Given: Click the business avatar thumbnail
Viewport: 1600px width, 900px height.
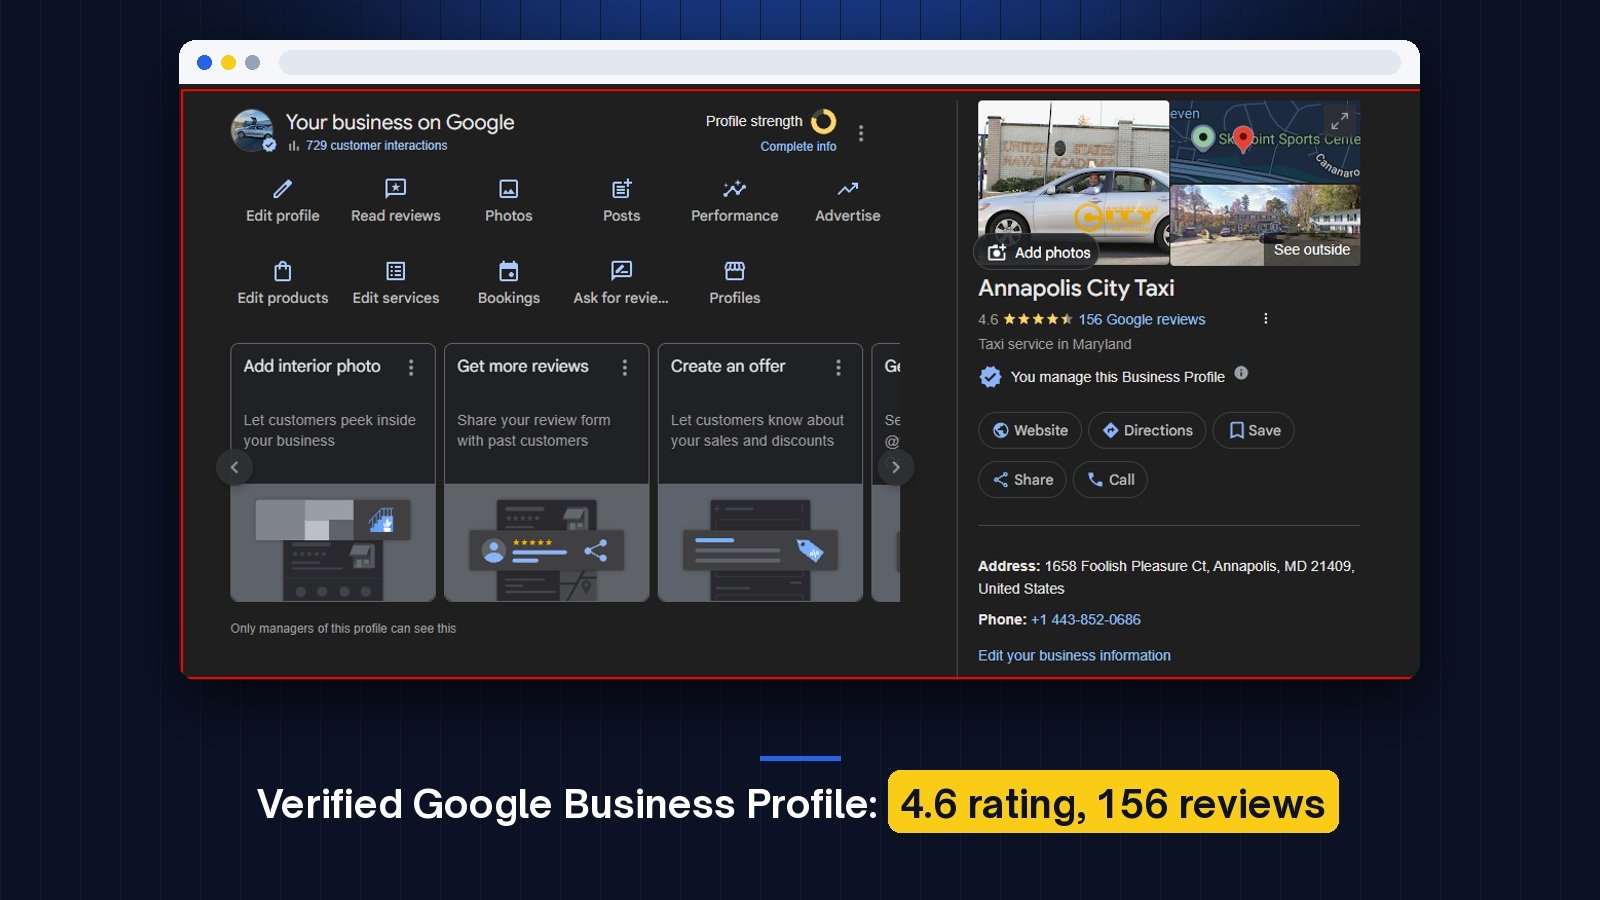Looking at the screenshot, I should 252,130.
